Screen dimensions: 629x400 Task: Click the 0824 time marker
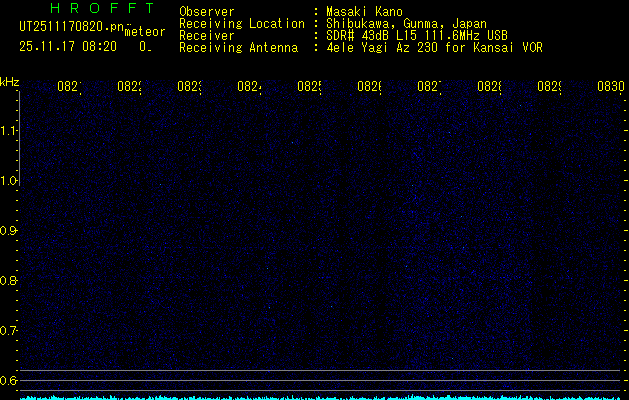[249, 86]
